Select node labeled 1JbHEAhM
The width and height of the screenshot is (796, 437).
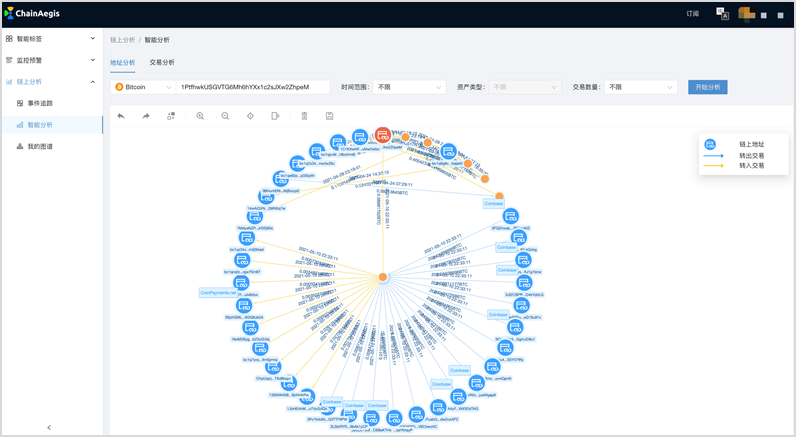click(307, 396)
